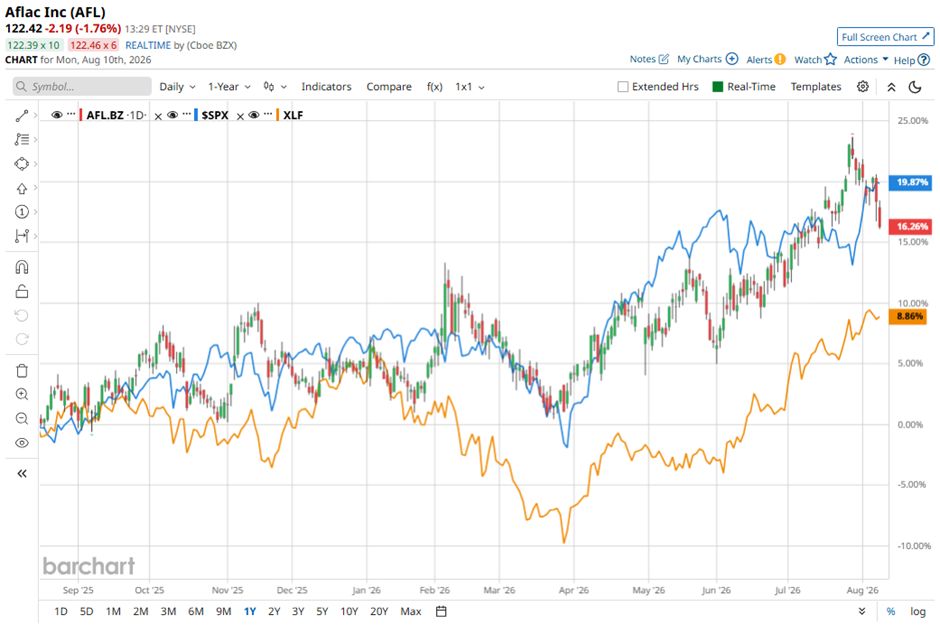
Task: Select the trend line drawing tool
Action: (22, 116)
